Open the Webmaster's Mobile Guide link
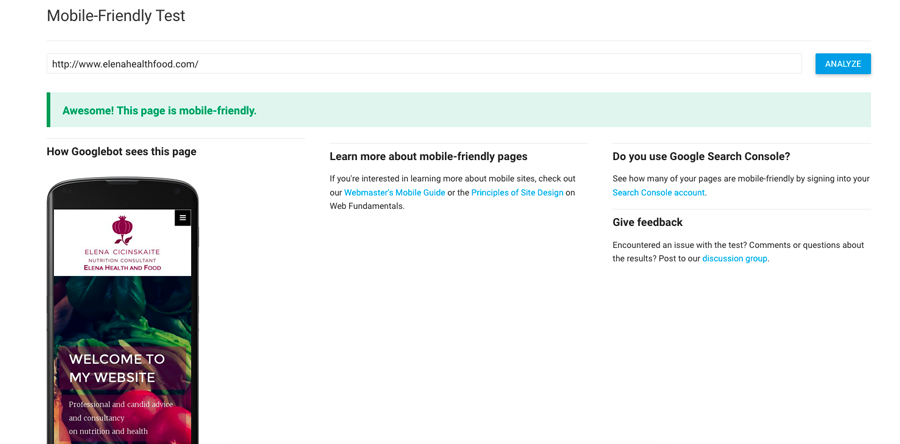Viewport: 900px width, 444px height. [x=394, y=193]
